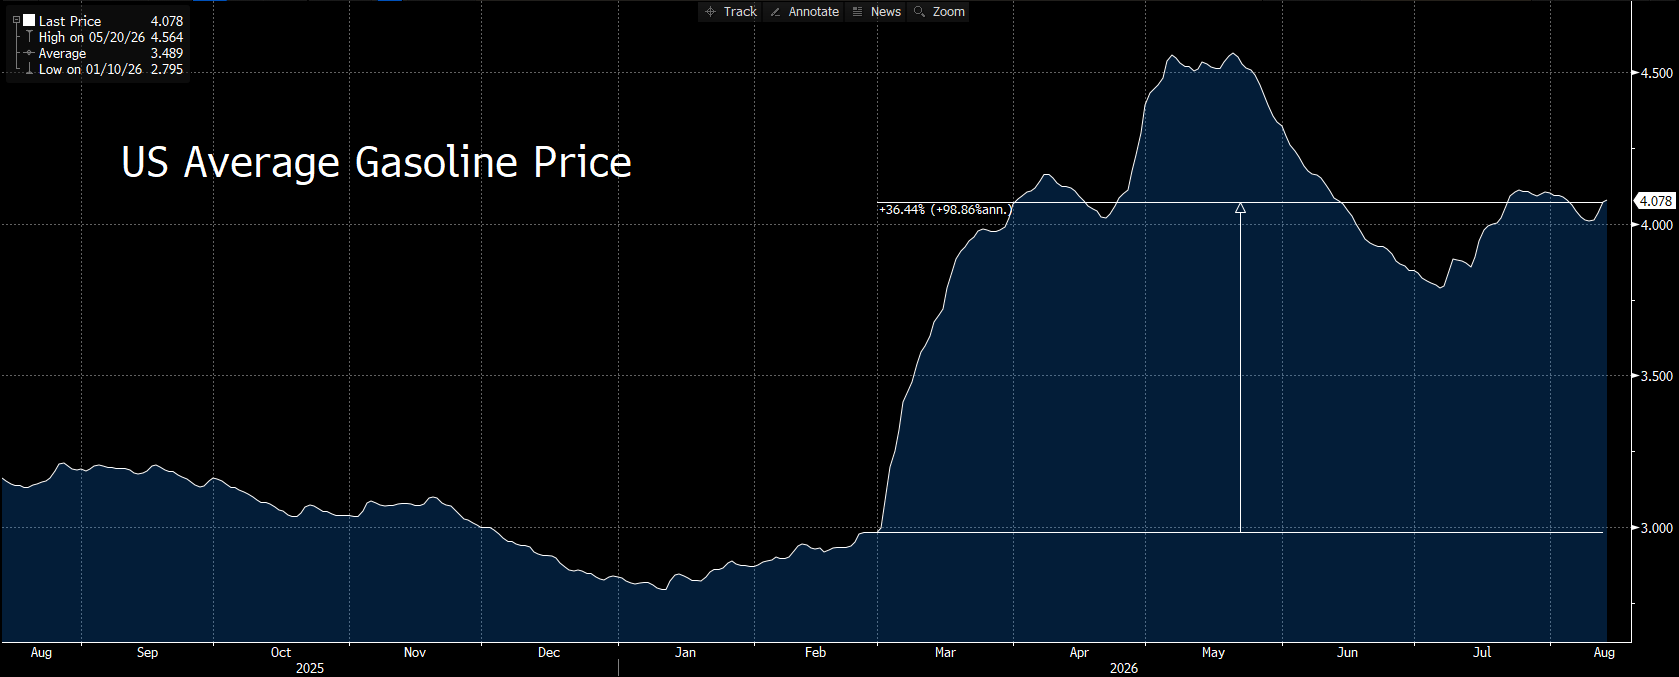The width and height of the screenshot is (1679, 677).
Task: Click the Sep x-axis month label
Action: pyautogui.click(x=147, y=652)
